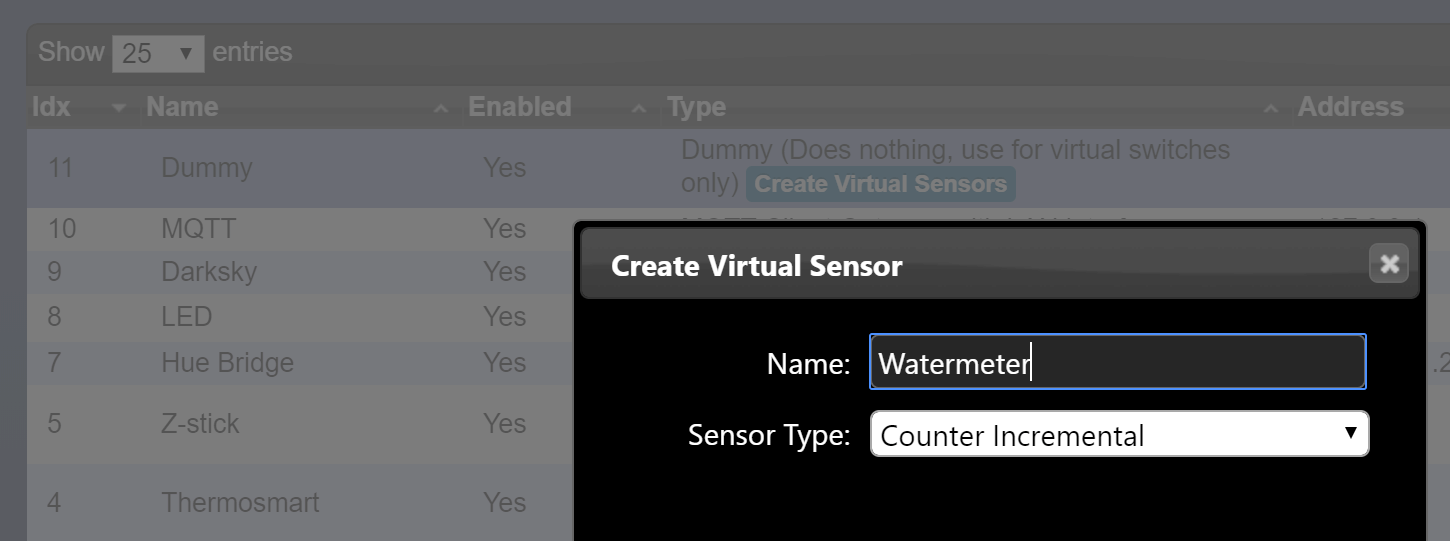The width and height of the screenshot is (1450, 541).
Task: Click the Address column header
Action: pos(1350,107)
